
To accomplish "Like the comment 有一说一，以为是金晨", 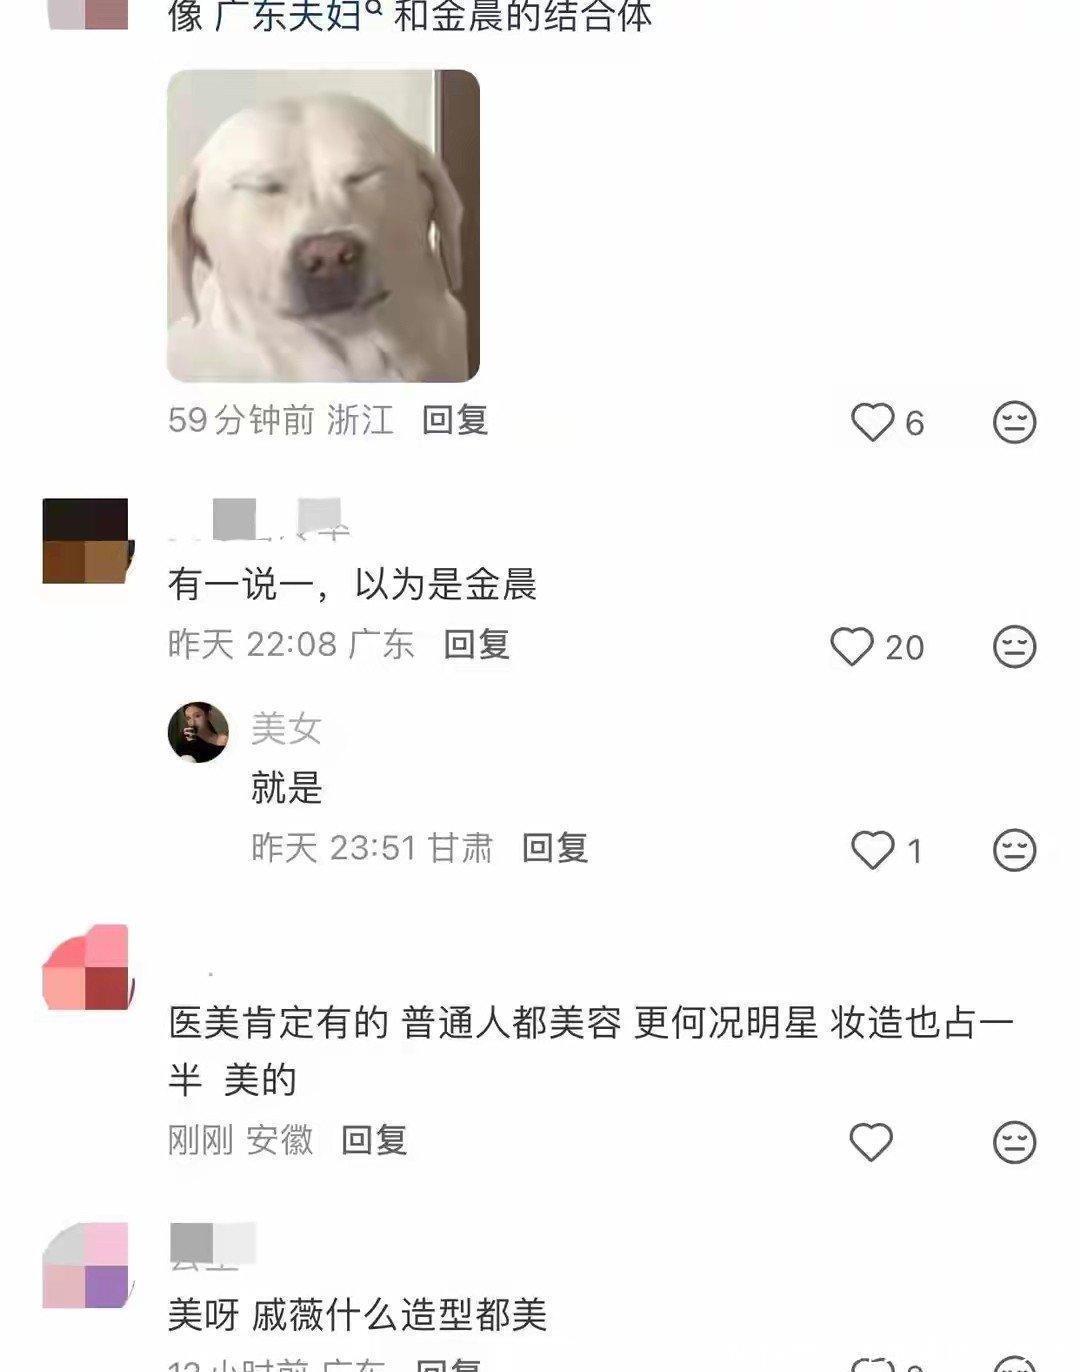I will coord(852,646).
